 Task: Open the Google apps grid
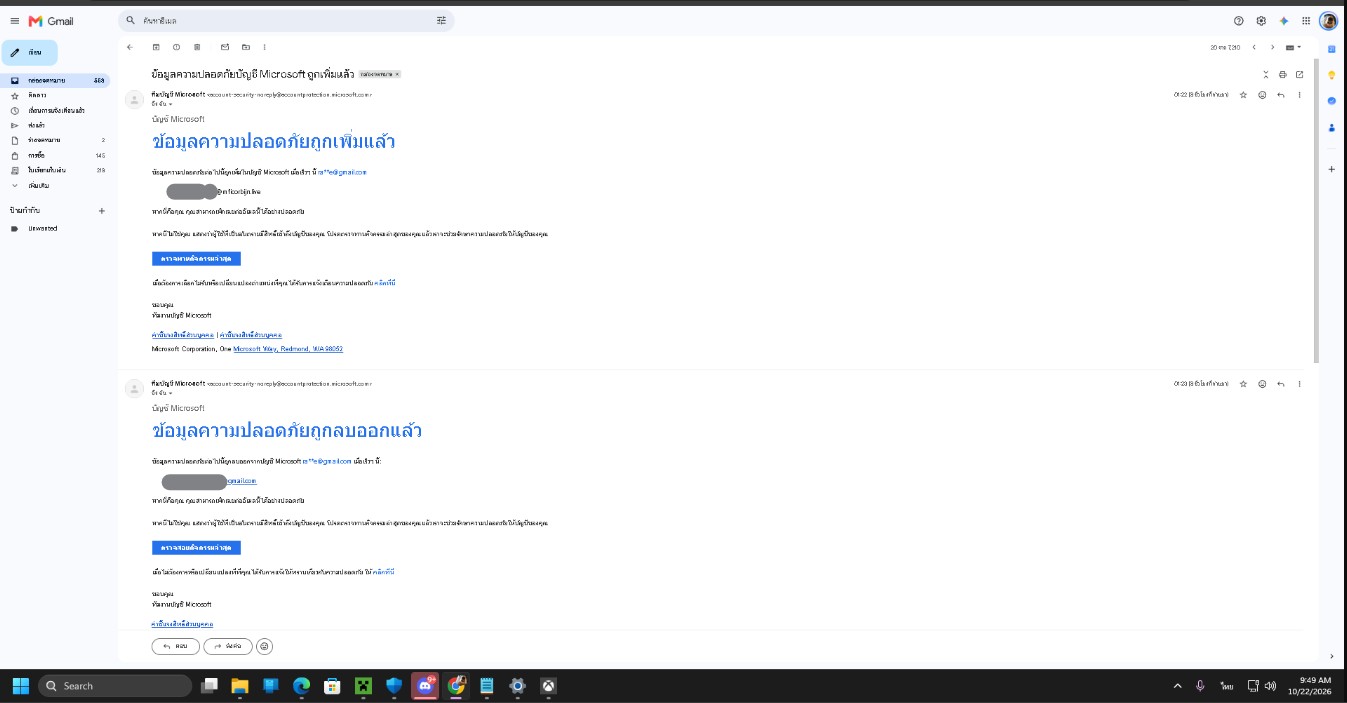1306,21
